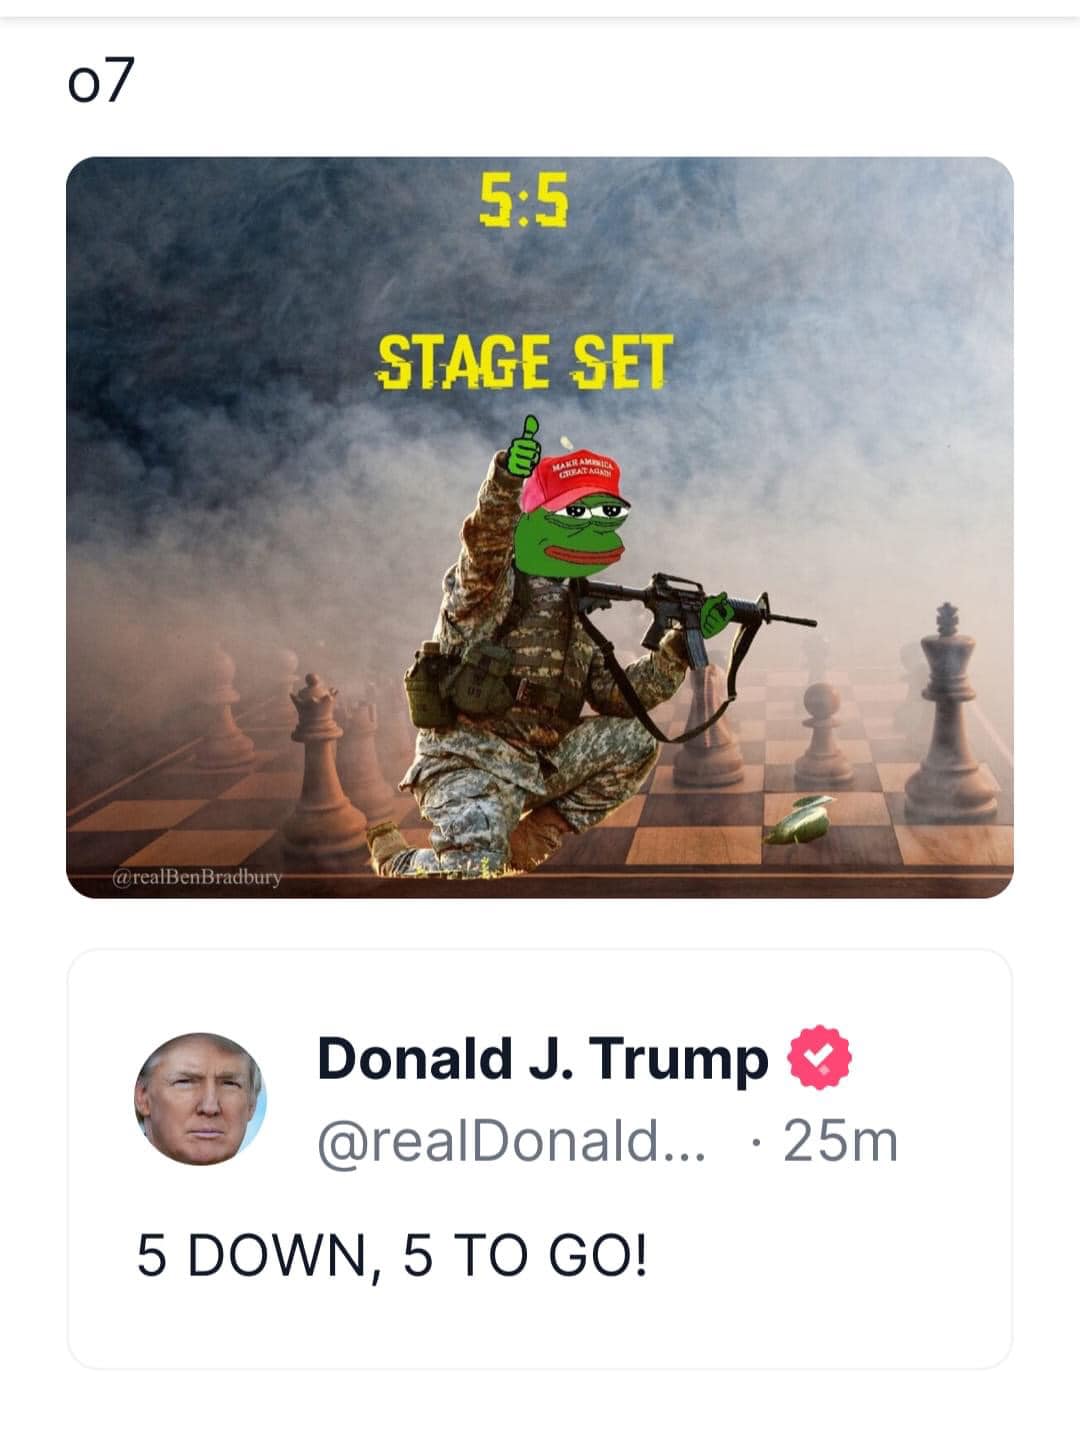Open the @realDonald... handle link

(x=511, y=1141)
